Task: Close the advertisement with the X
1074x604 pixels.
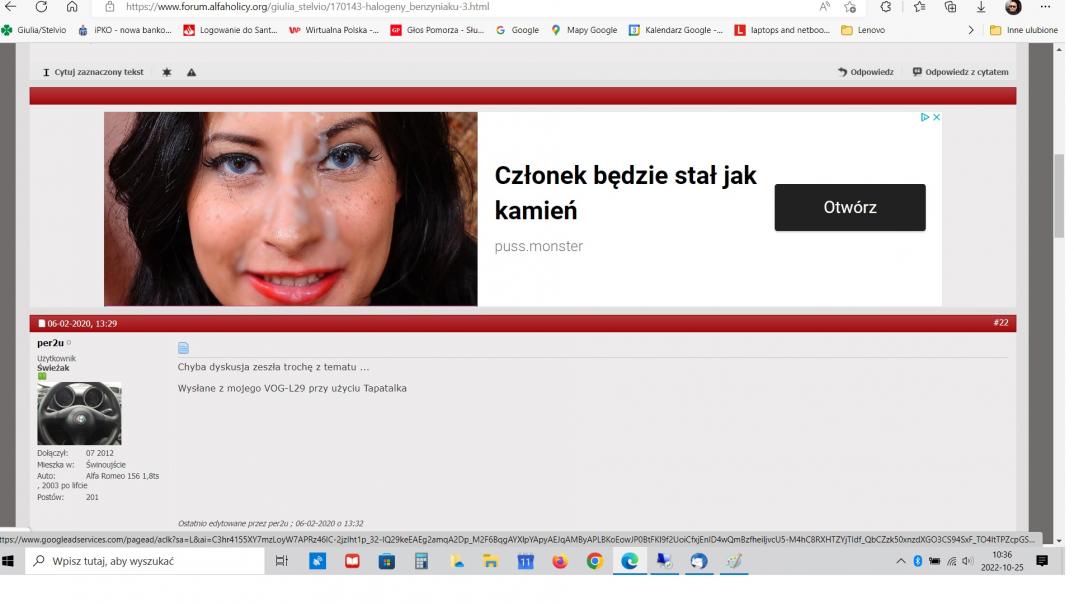Action: [x=936, y=117]
